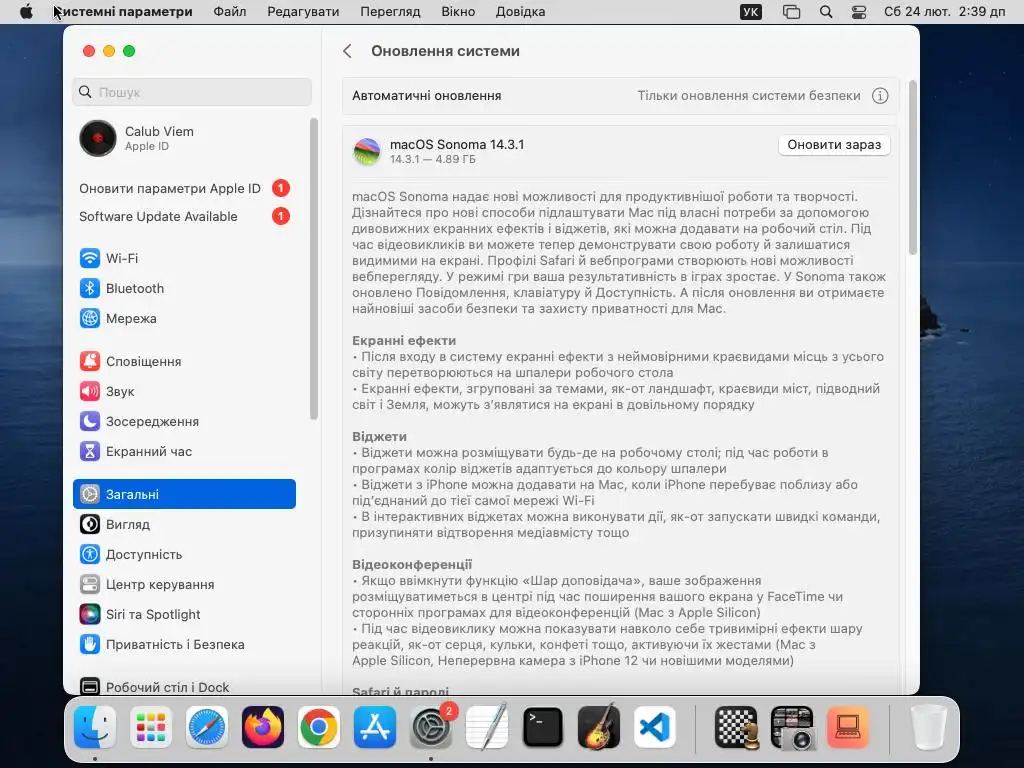Viewport: 1024px width, 768px height.
Task: Launch Safari from the Dock
Action: point(207,727)
